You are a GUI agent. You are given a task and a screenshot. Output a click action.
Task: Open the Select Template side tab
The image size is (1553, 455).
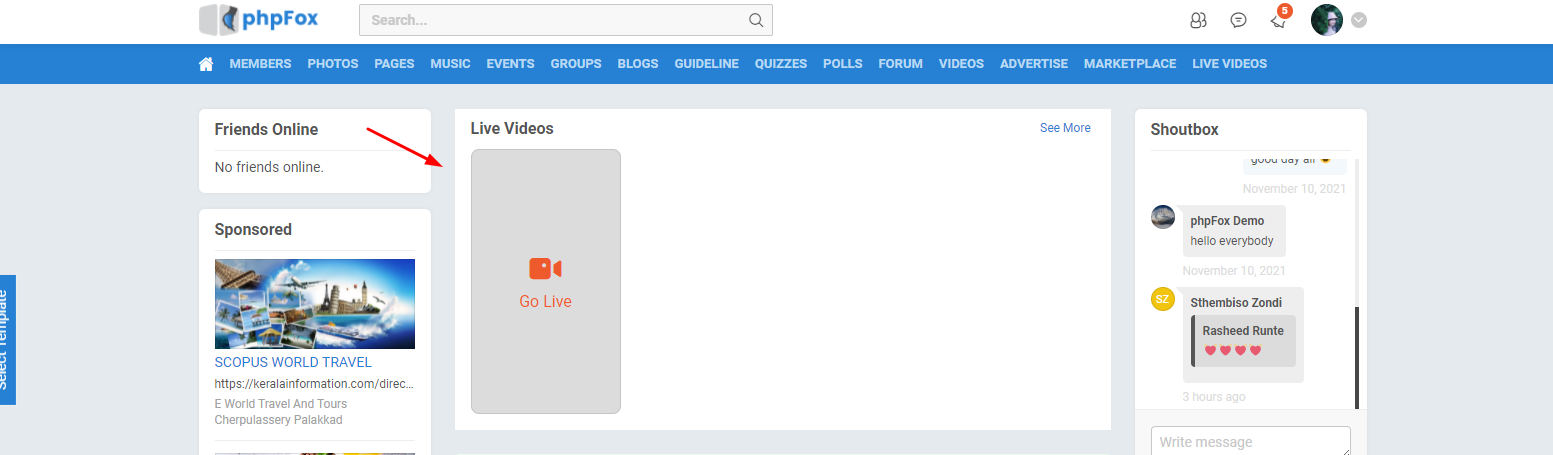(7, 340)
